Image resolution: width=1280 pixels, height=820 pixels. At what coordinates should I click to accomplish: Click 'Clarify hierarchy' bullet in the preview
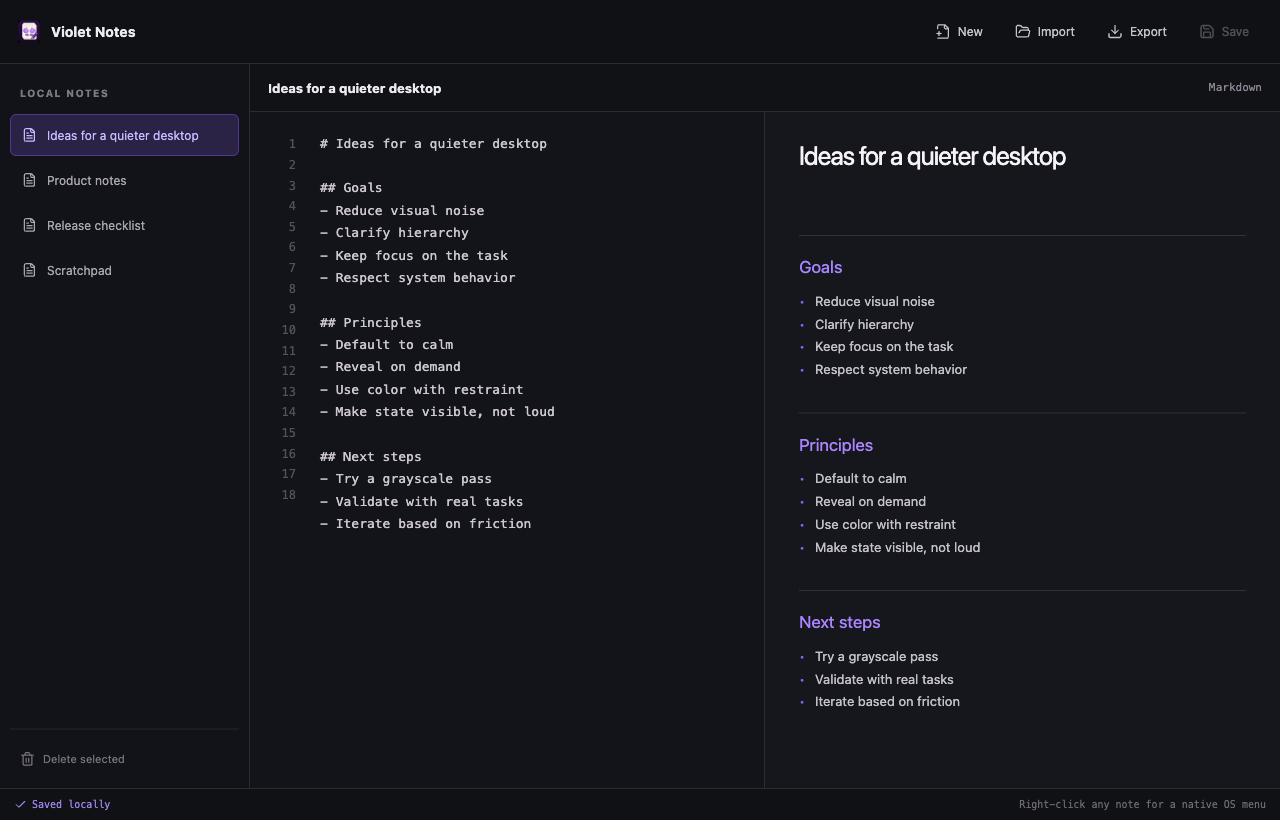pos(864,324)
